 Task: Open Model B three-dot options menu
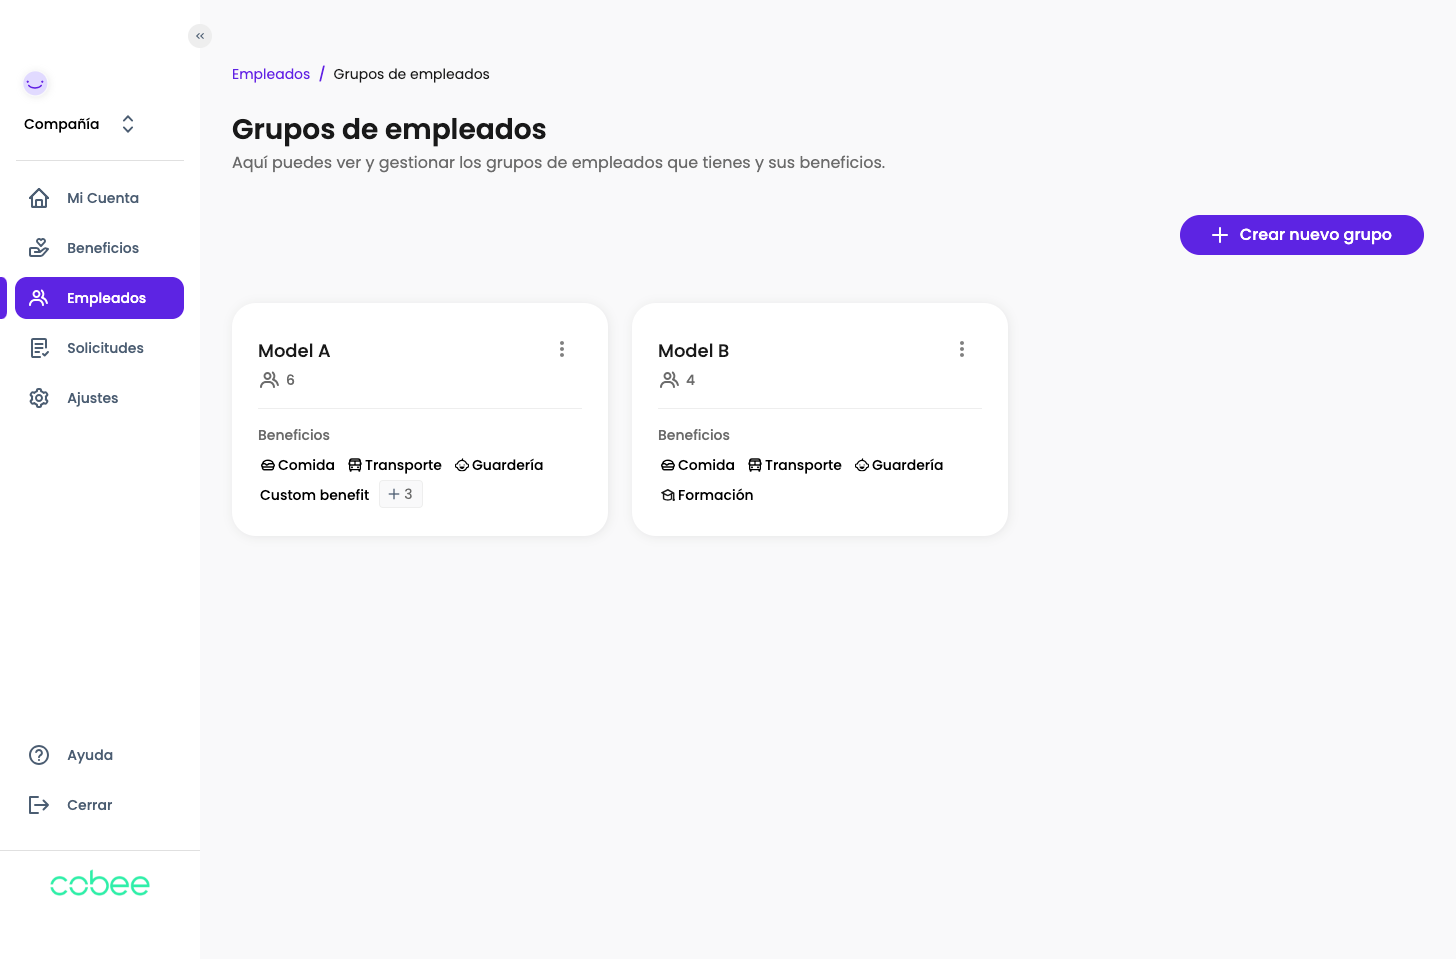[962, 349]
